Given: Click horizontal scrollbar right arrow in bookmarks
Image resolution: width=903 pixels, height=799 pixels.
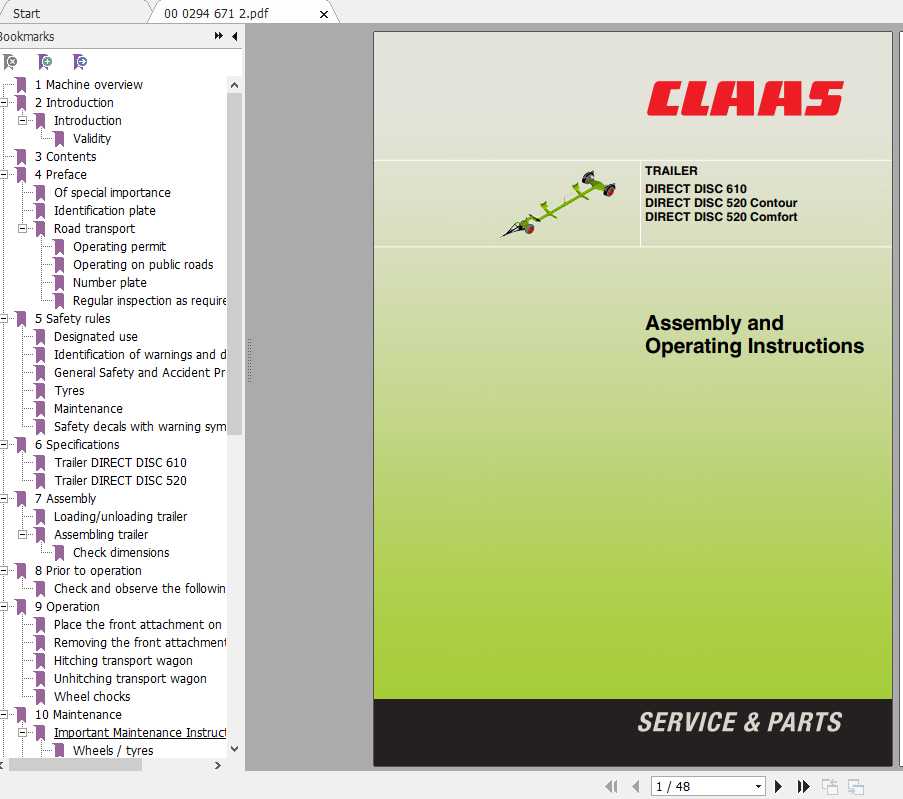Looking at the screenshot, I should click(218, 766).
